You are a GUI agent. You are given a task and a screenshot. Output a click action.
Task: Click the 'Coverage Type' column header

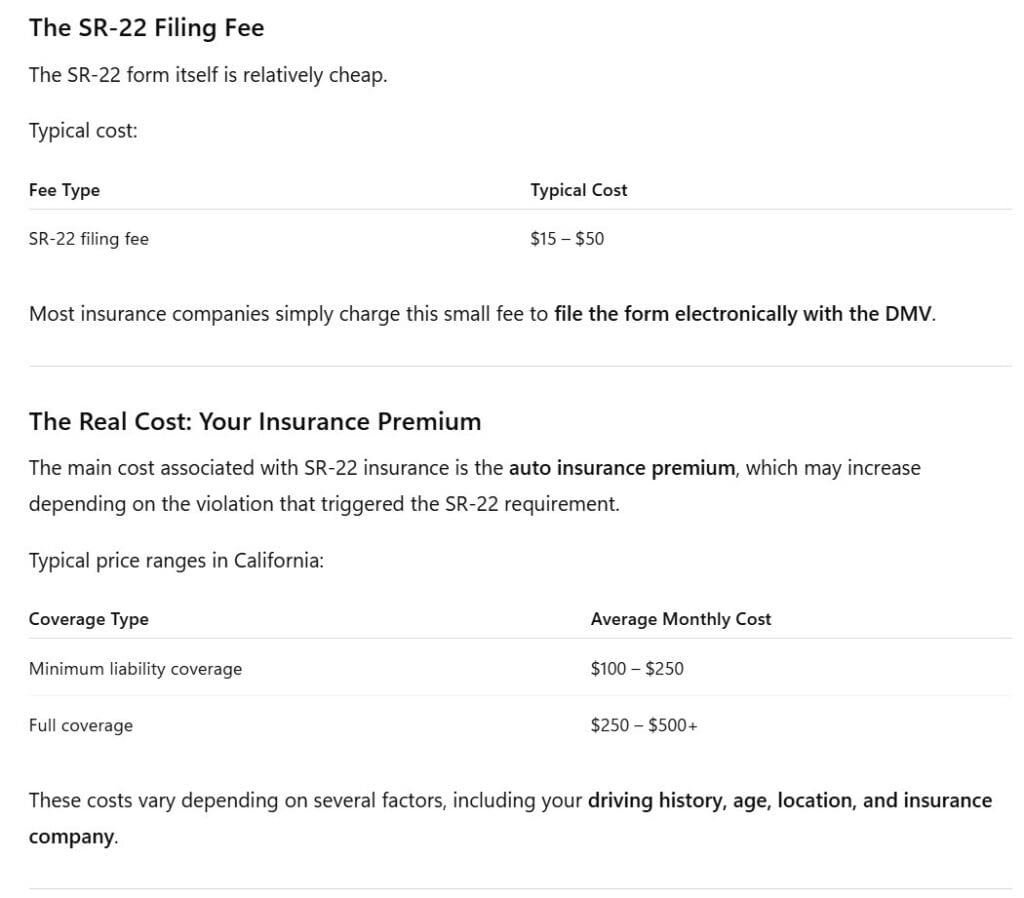coord(89,619)
